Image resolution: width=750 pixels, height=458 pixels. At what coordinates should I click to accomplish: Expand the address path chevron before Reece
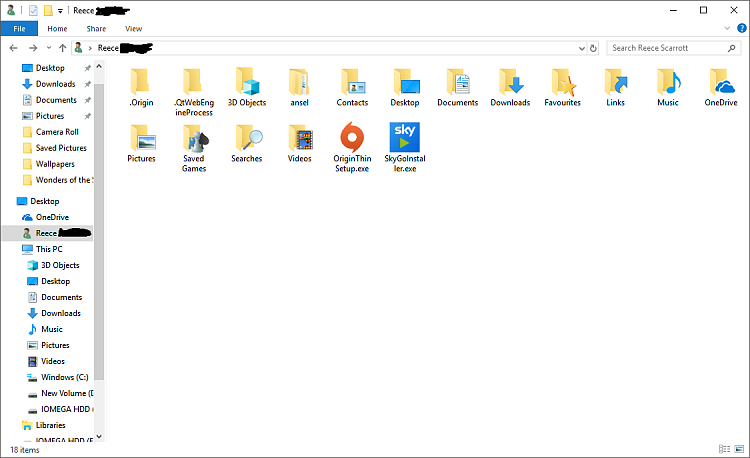tap(90, 48)
